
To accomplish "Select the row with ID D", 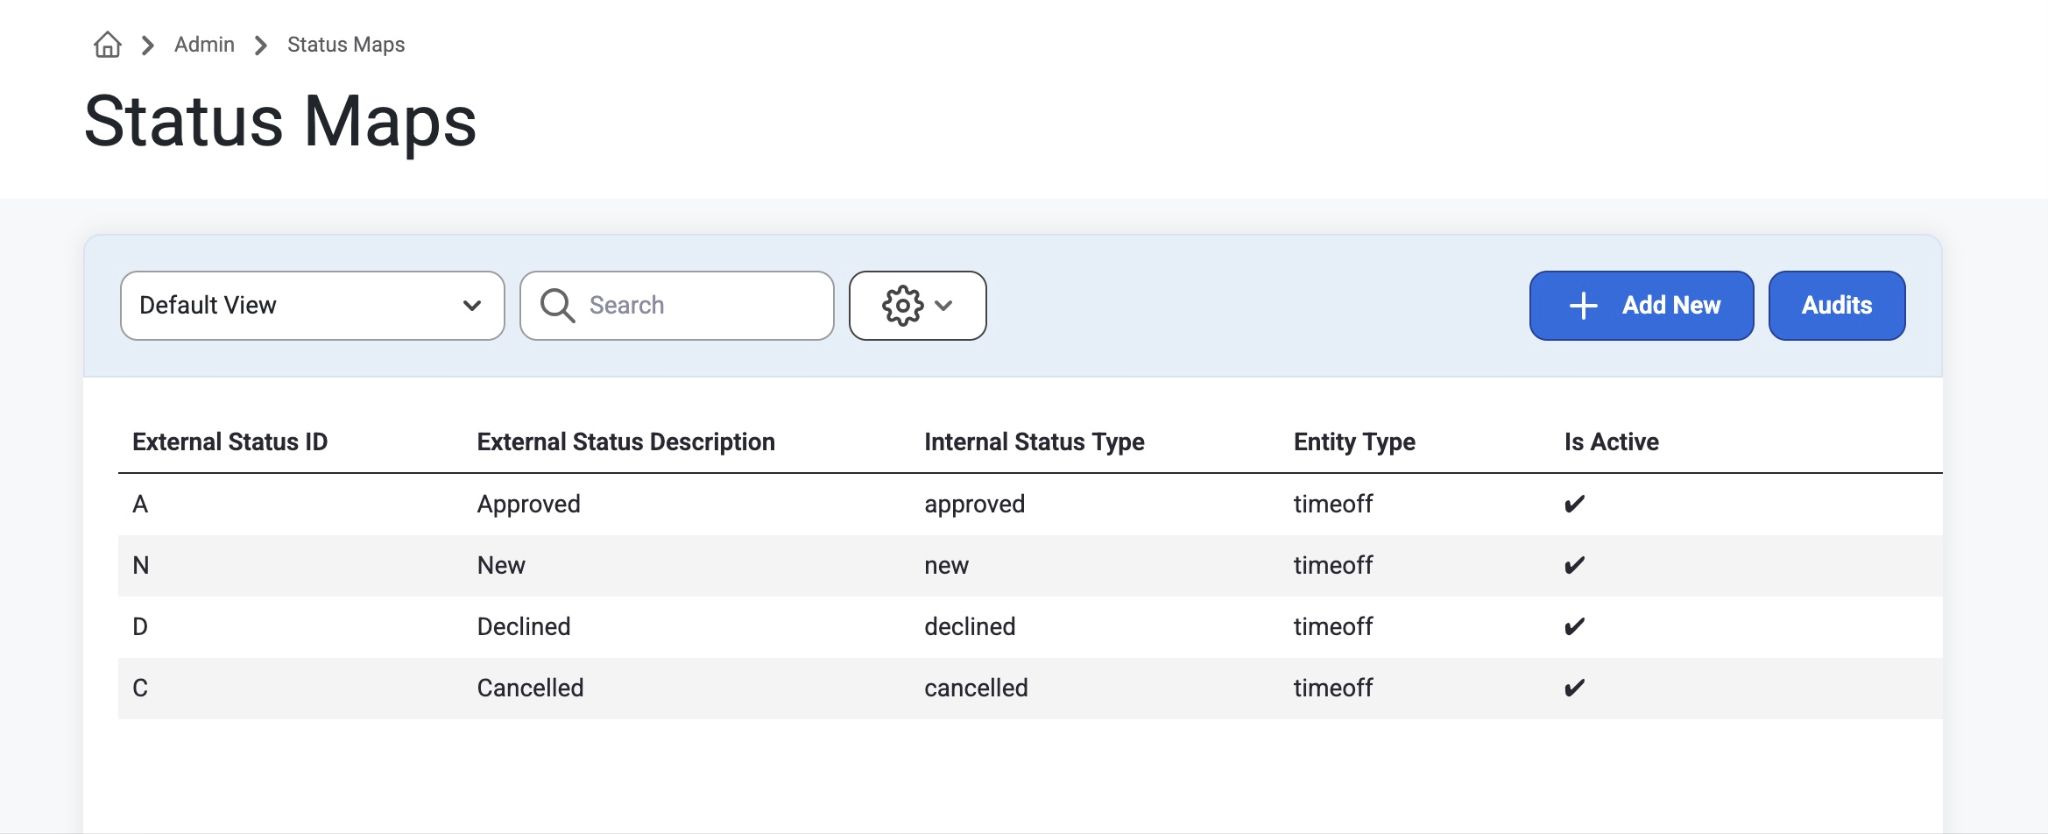I will pos(1030,627).
